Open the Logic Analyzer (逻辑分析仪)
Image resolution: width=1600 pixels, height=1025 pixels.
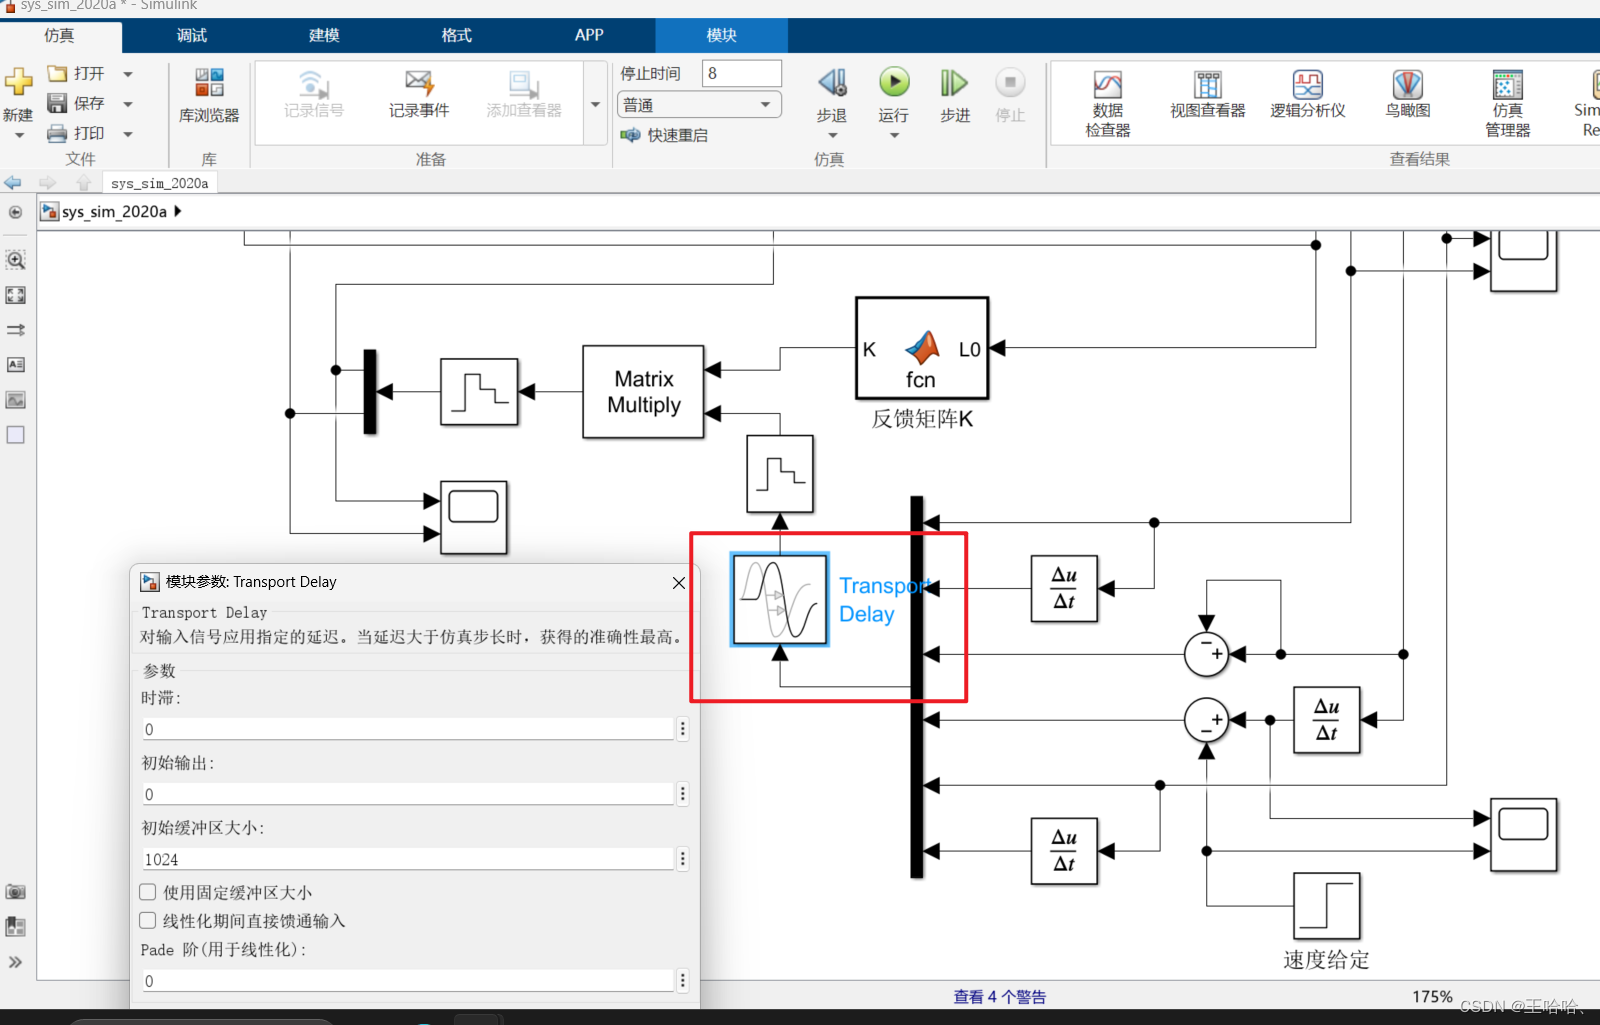coord(1308,96)
